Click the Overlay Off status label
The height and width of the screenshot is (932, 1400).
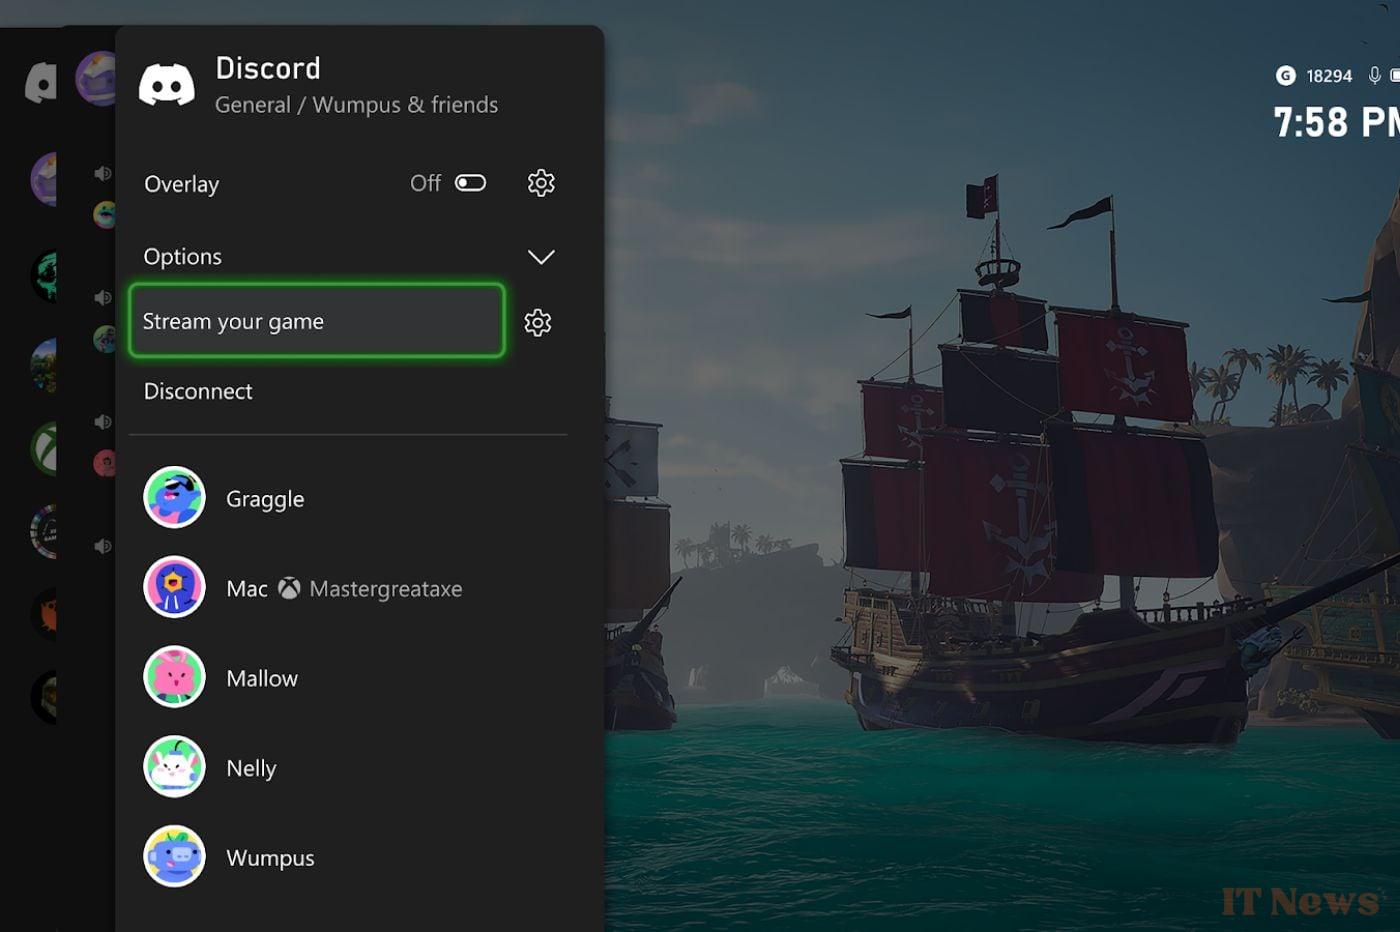pyautogui.click(x=425, y=183)
